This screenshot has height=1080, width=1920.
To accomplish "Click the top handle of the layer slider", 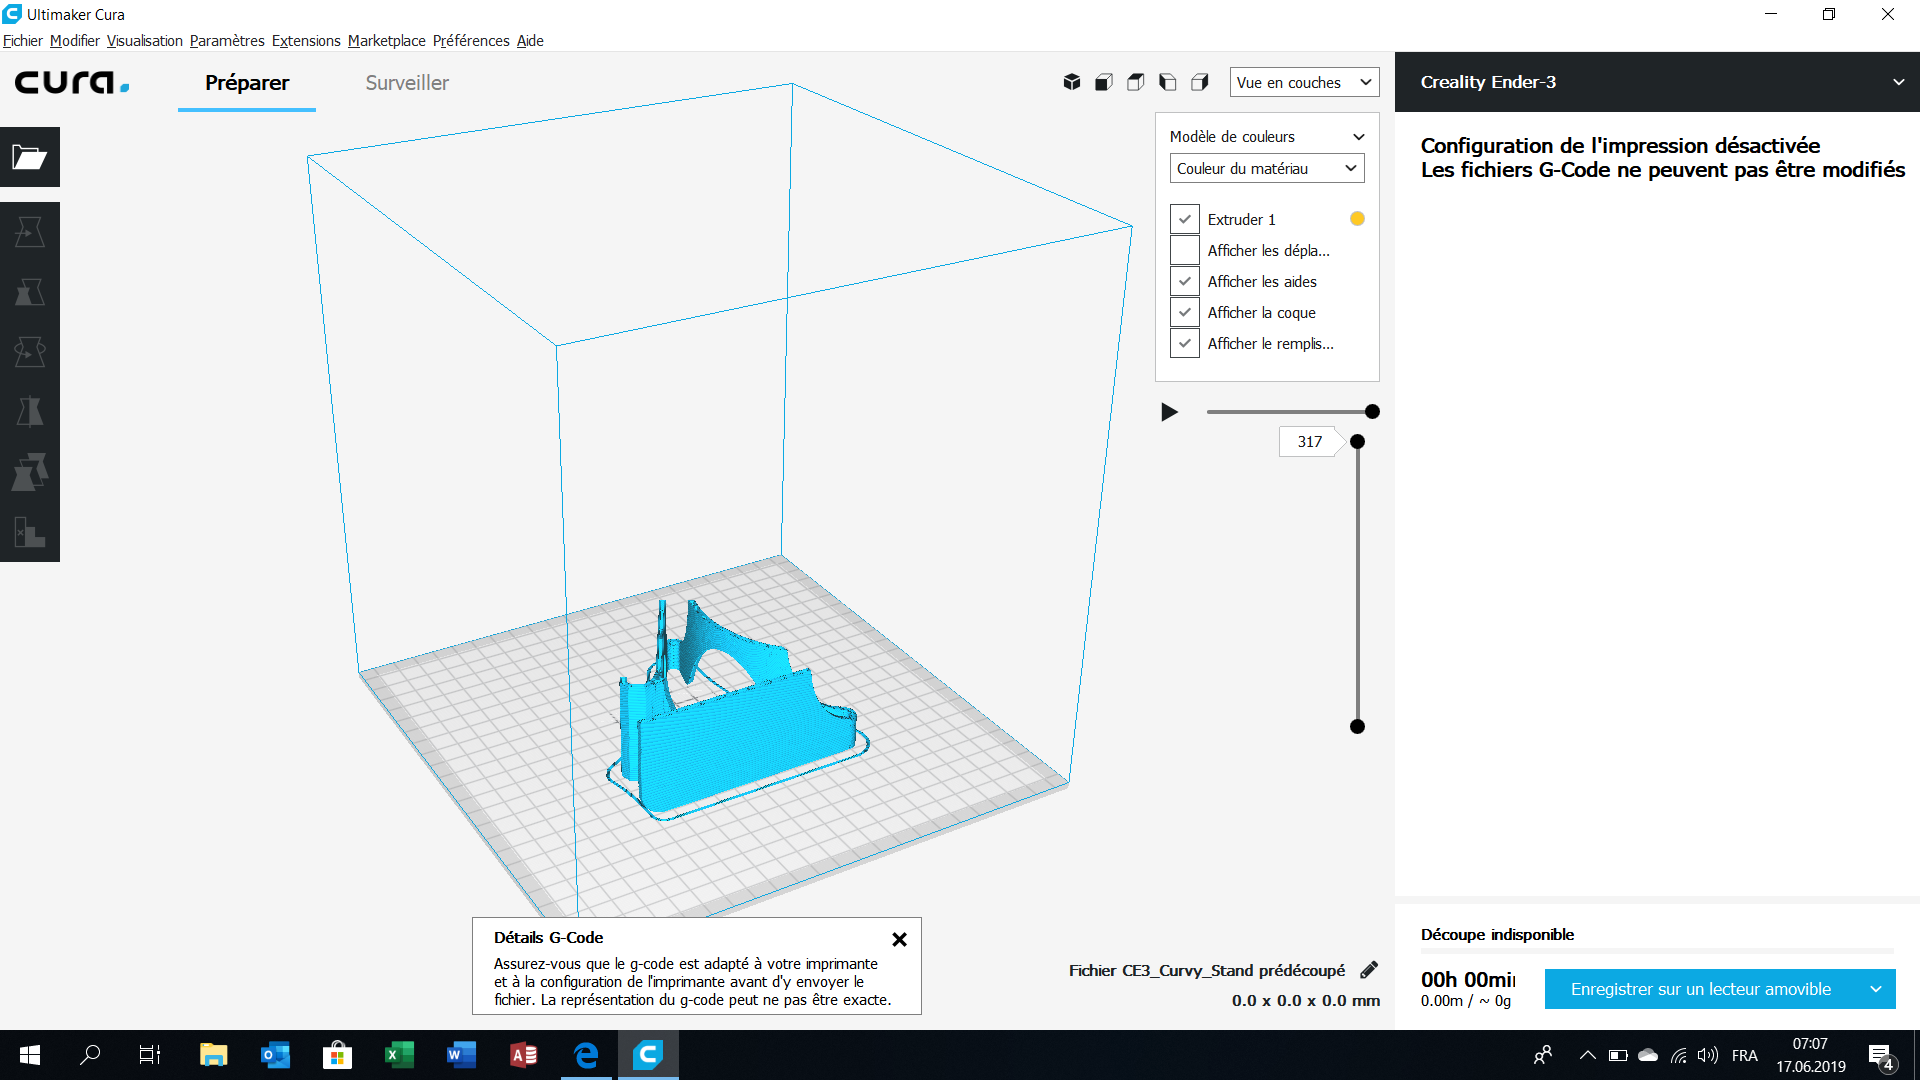I will click(x=1357, y=442).
